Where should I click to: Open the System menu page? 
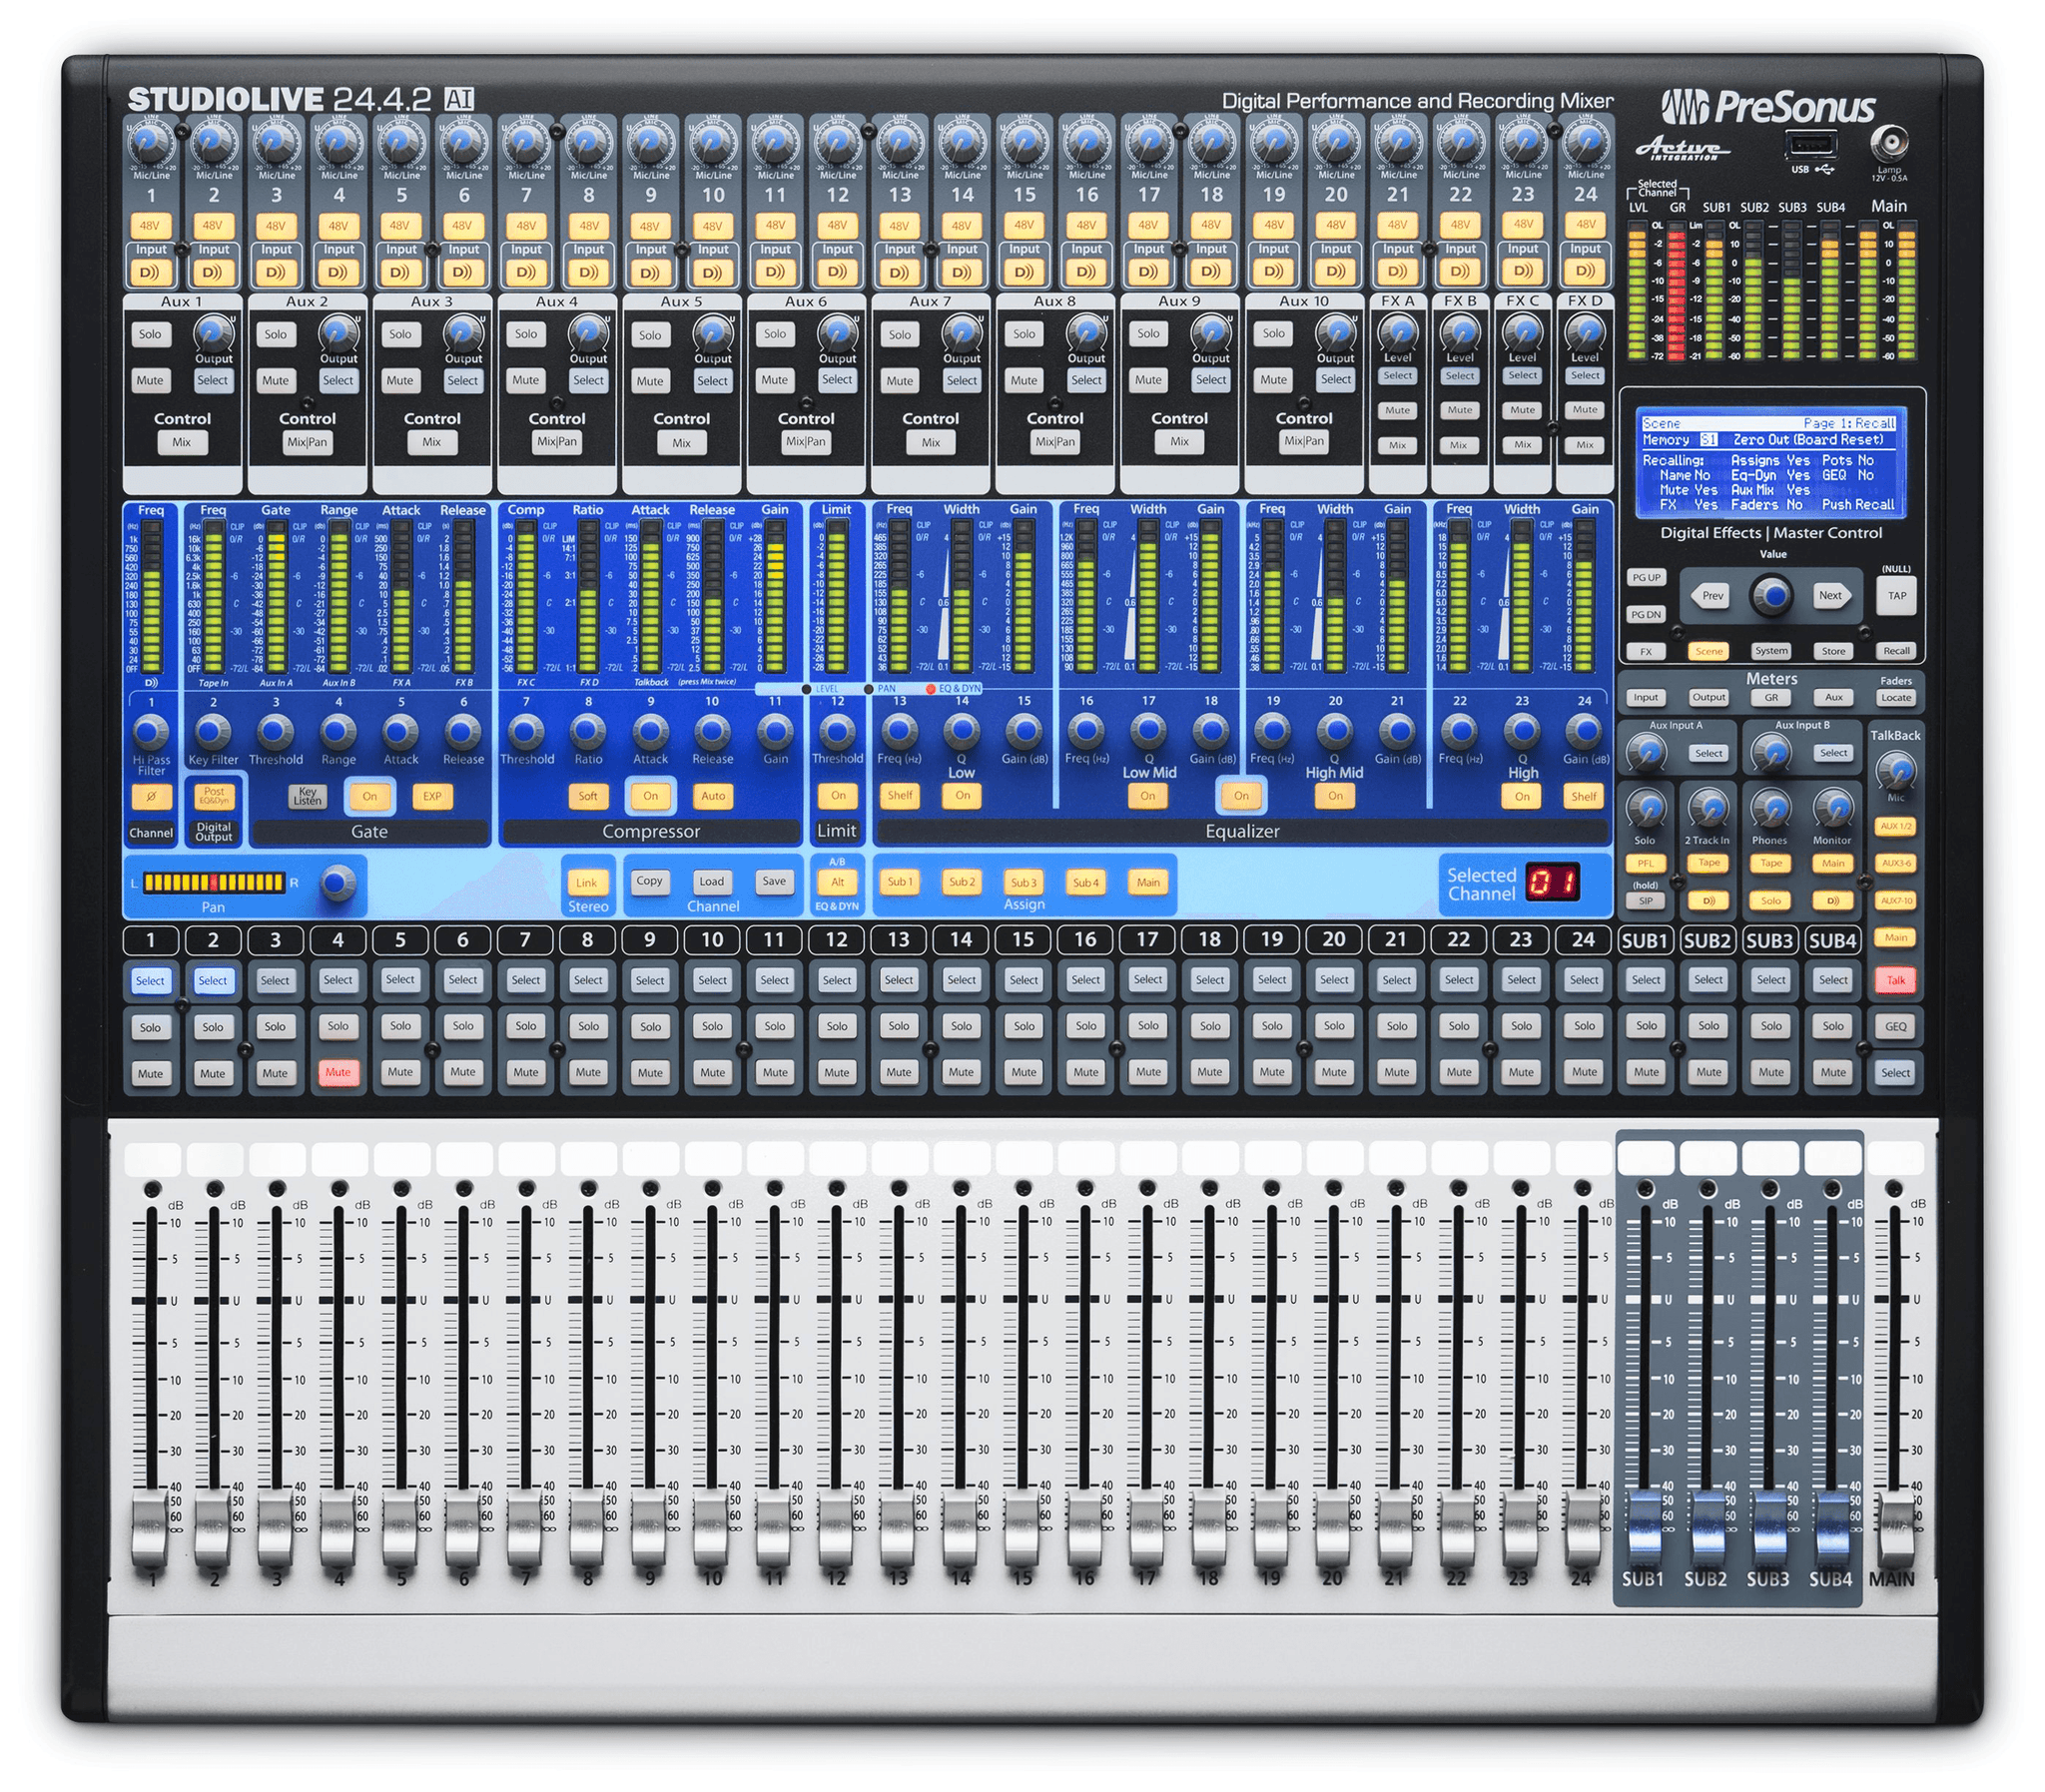pyautogui.click(x=1771, y=650)
